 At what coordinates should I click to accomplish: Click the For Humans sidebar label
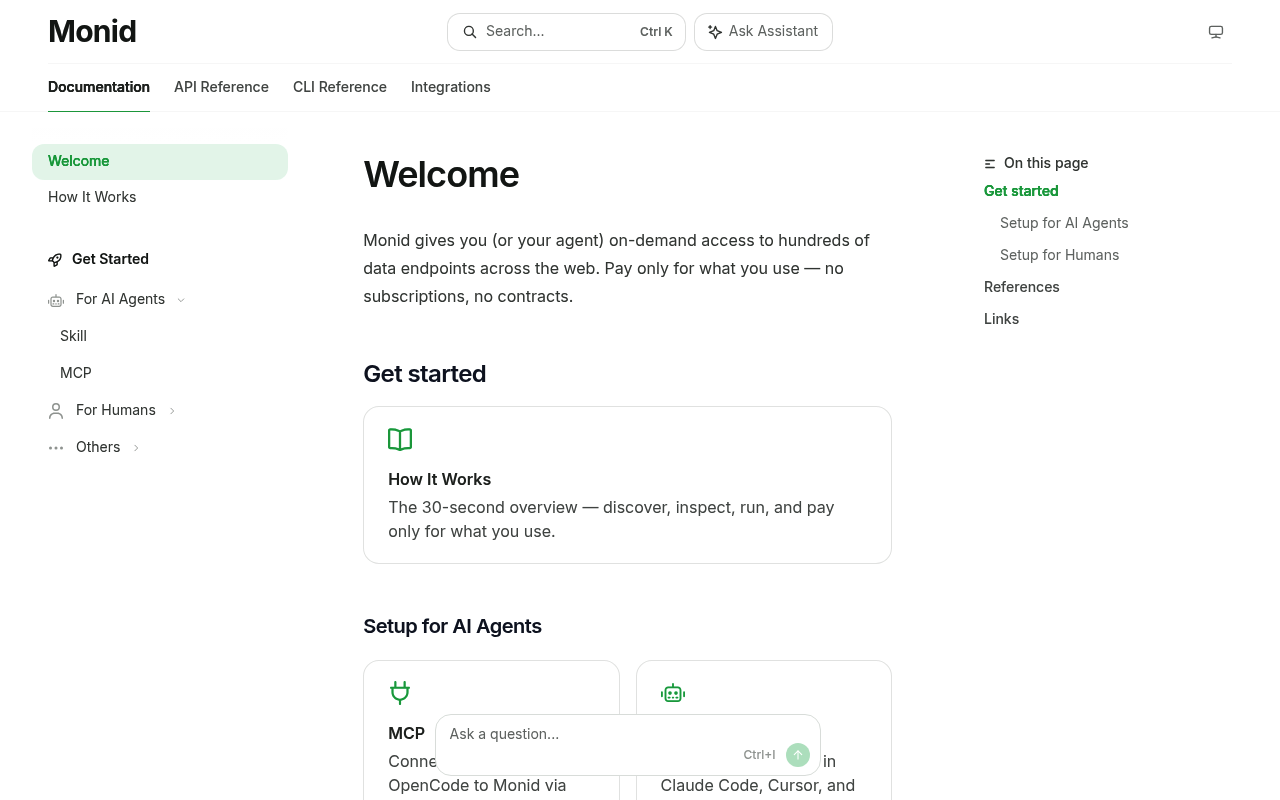click(x=116, y=410)
